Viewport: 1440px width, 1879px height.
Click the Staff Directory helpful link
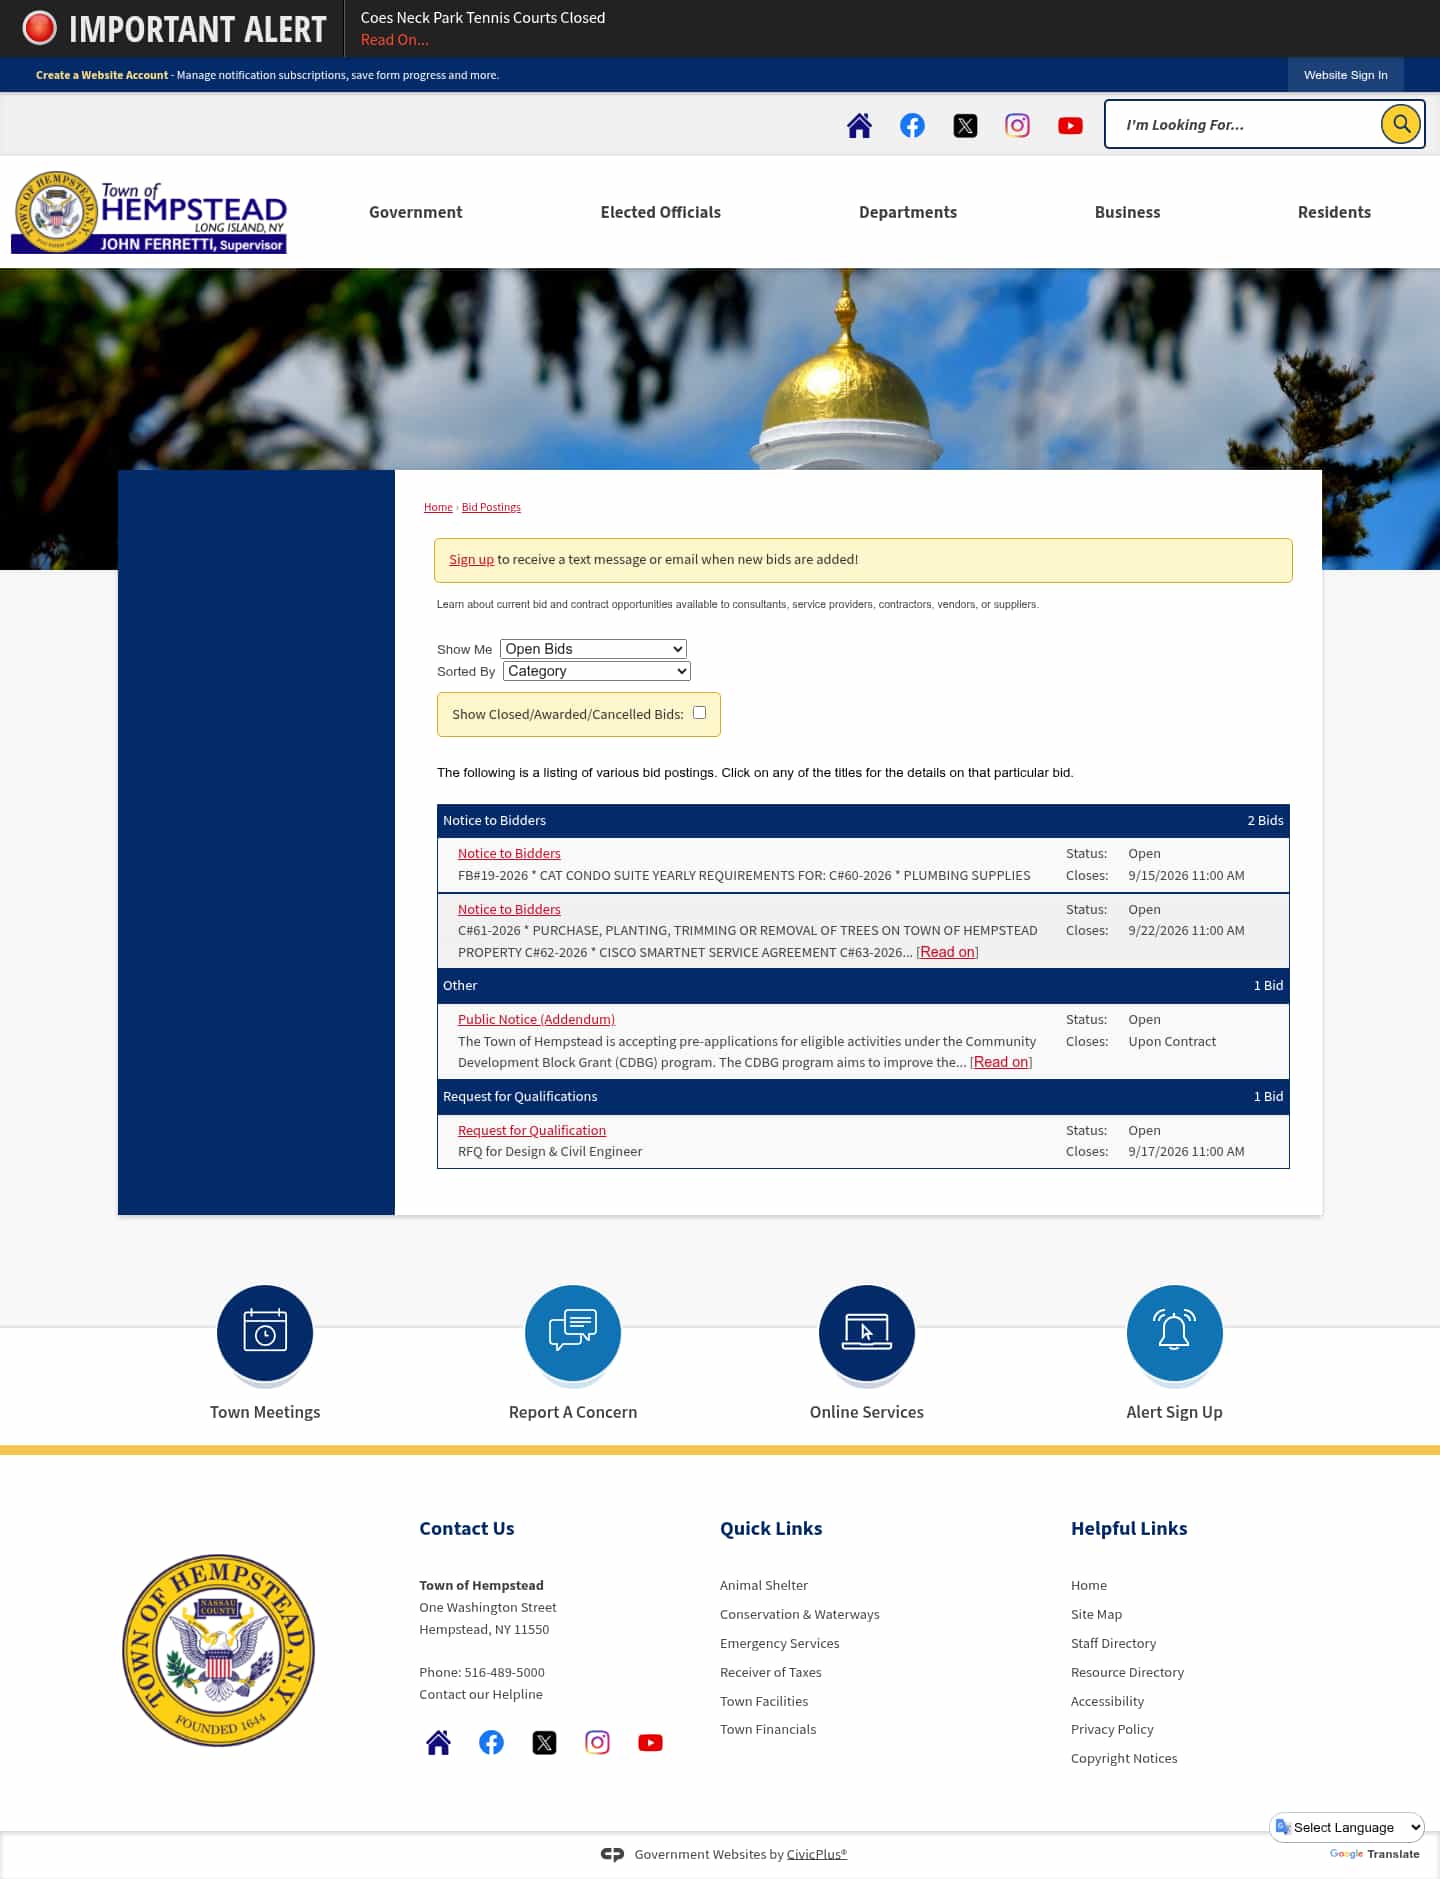point(1113,1643)
